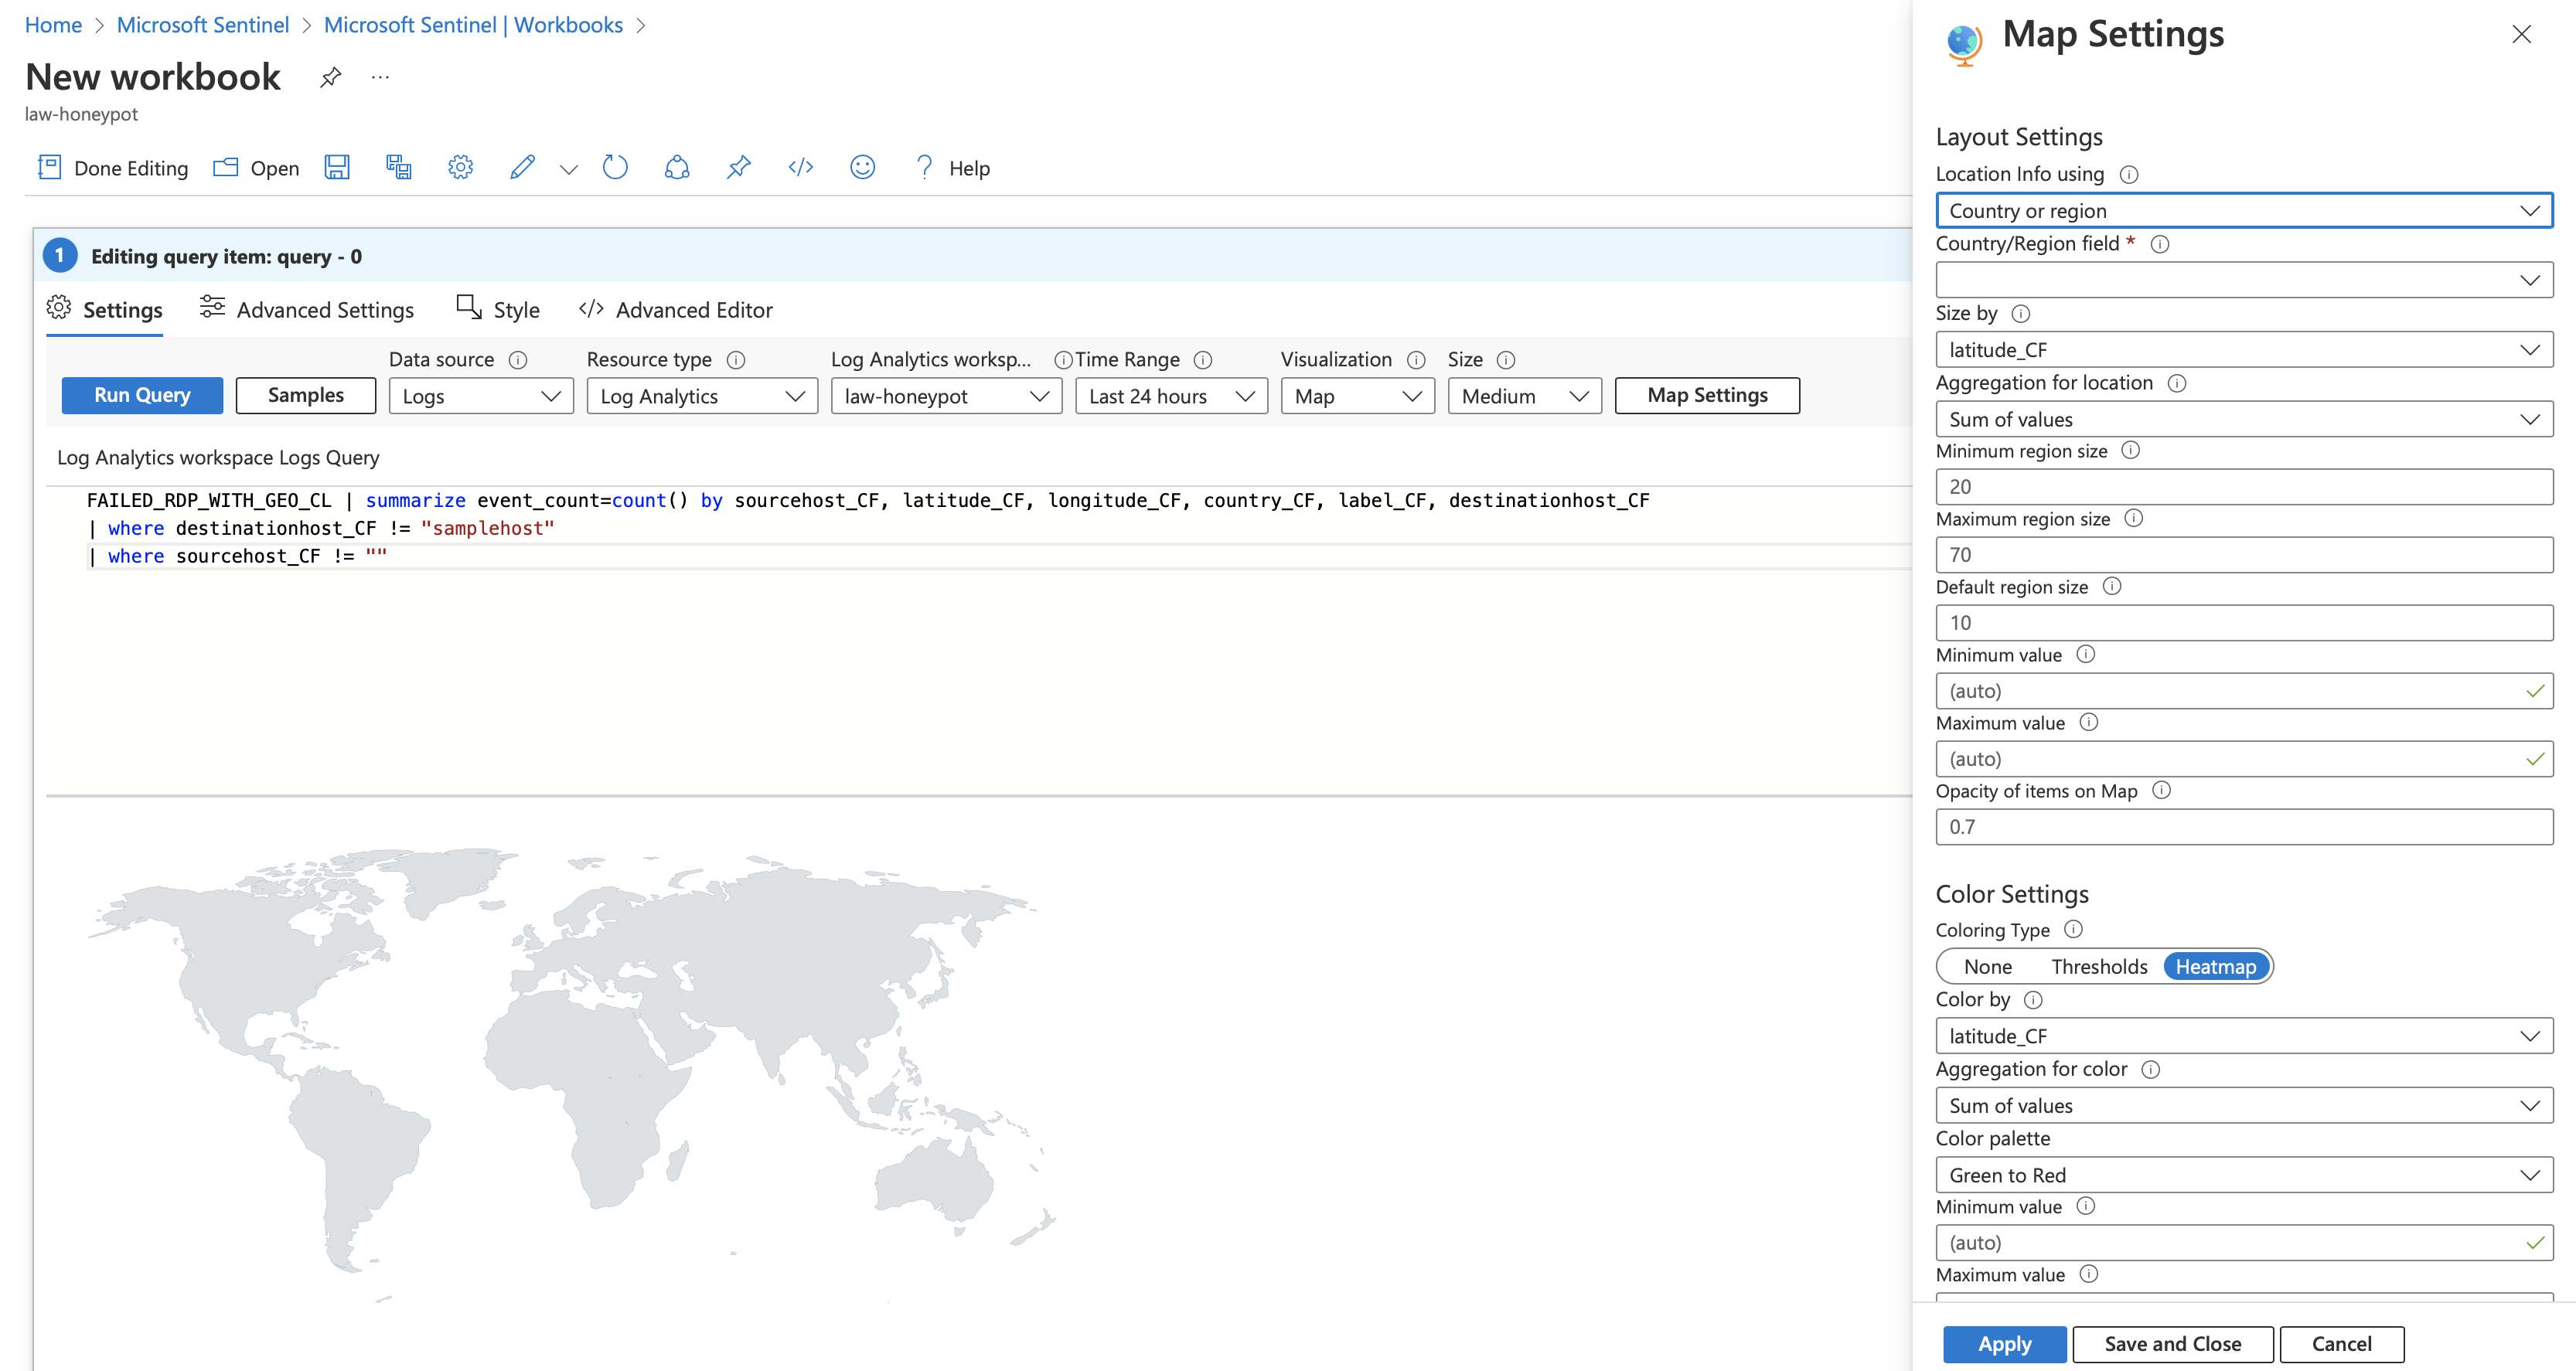Click the Location Info using info icon
The width and height of the screenshot is (2576, 1371).
pos(2129,175)
